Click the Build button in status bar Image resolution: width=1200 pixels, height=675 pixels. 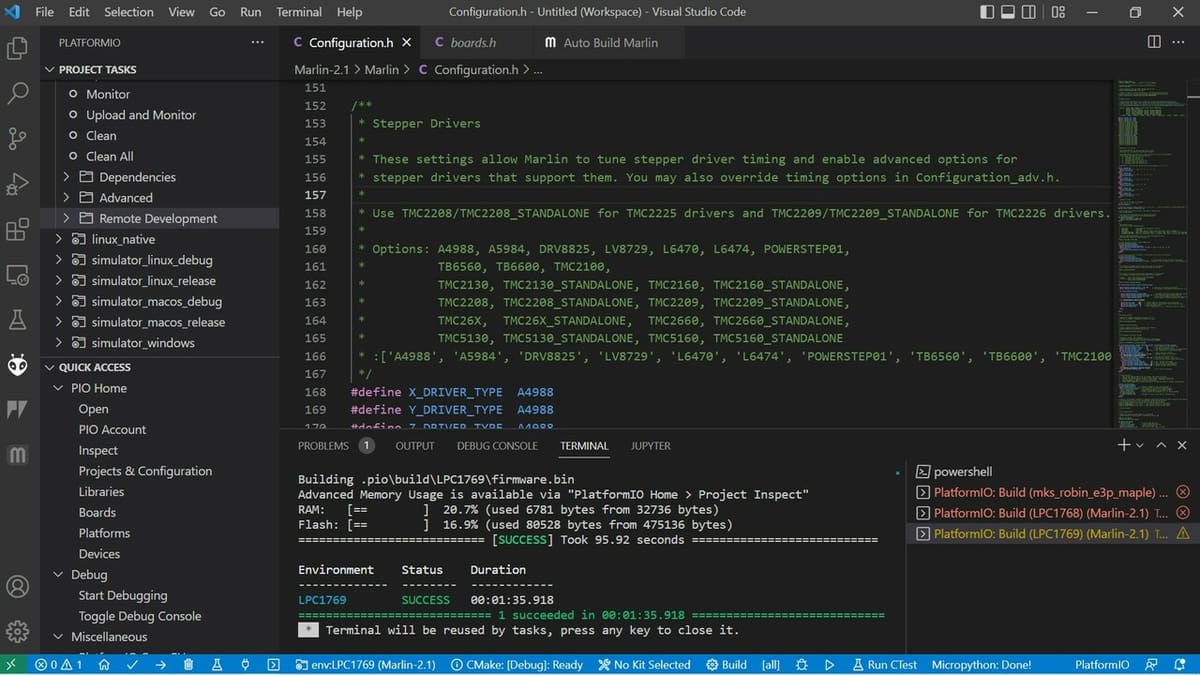[x=726, y=664]
